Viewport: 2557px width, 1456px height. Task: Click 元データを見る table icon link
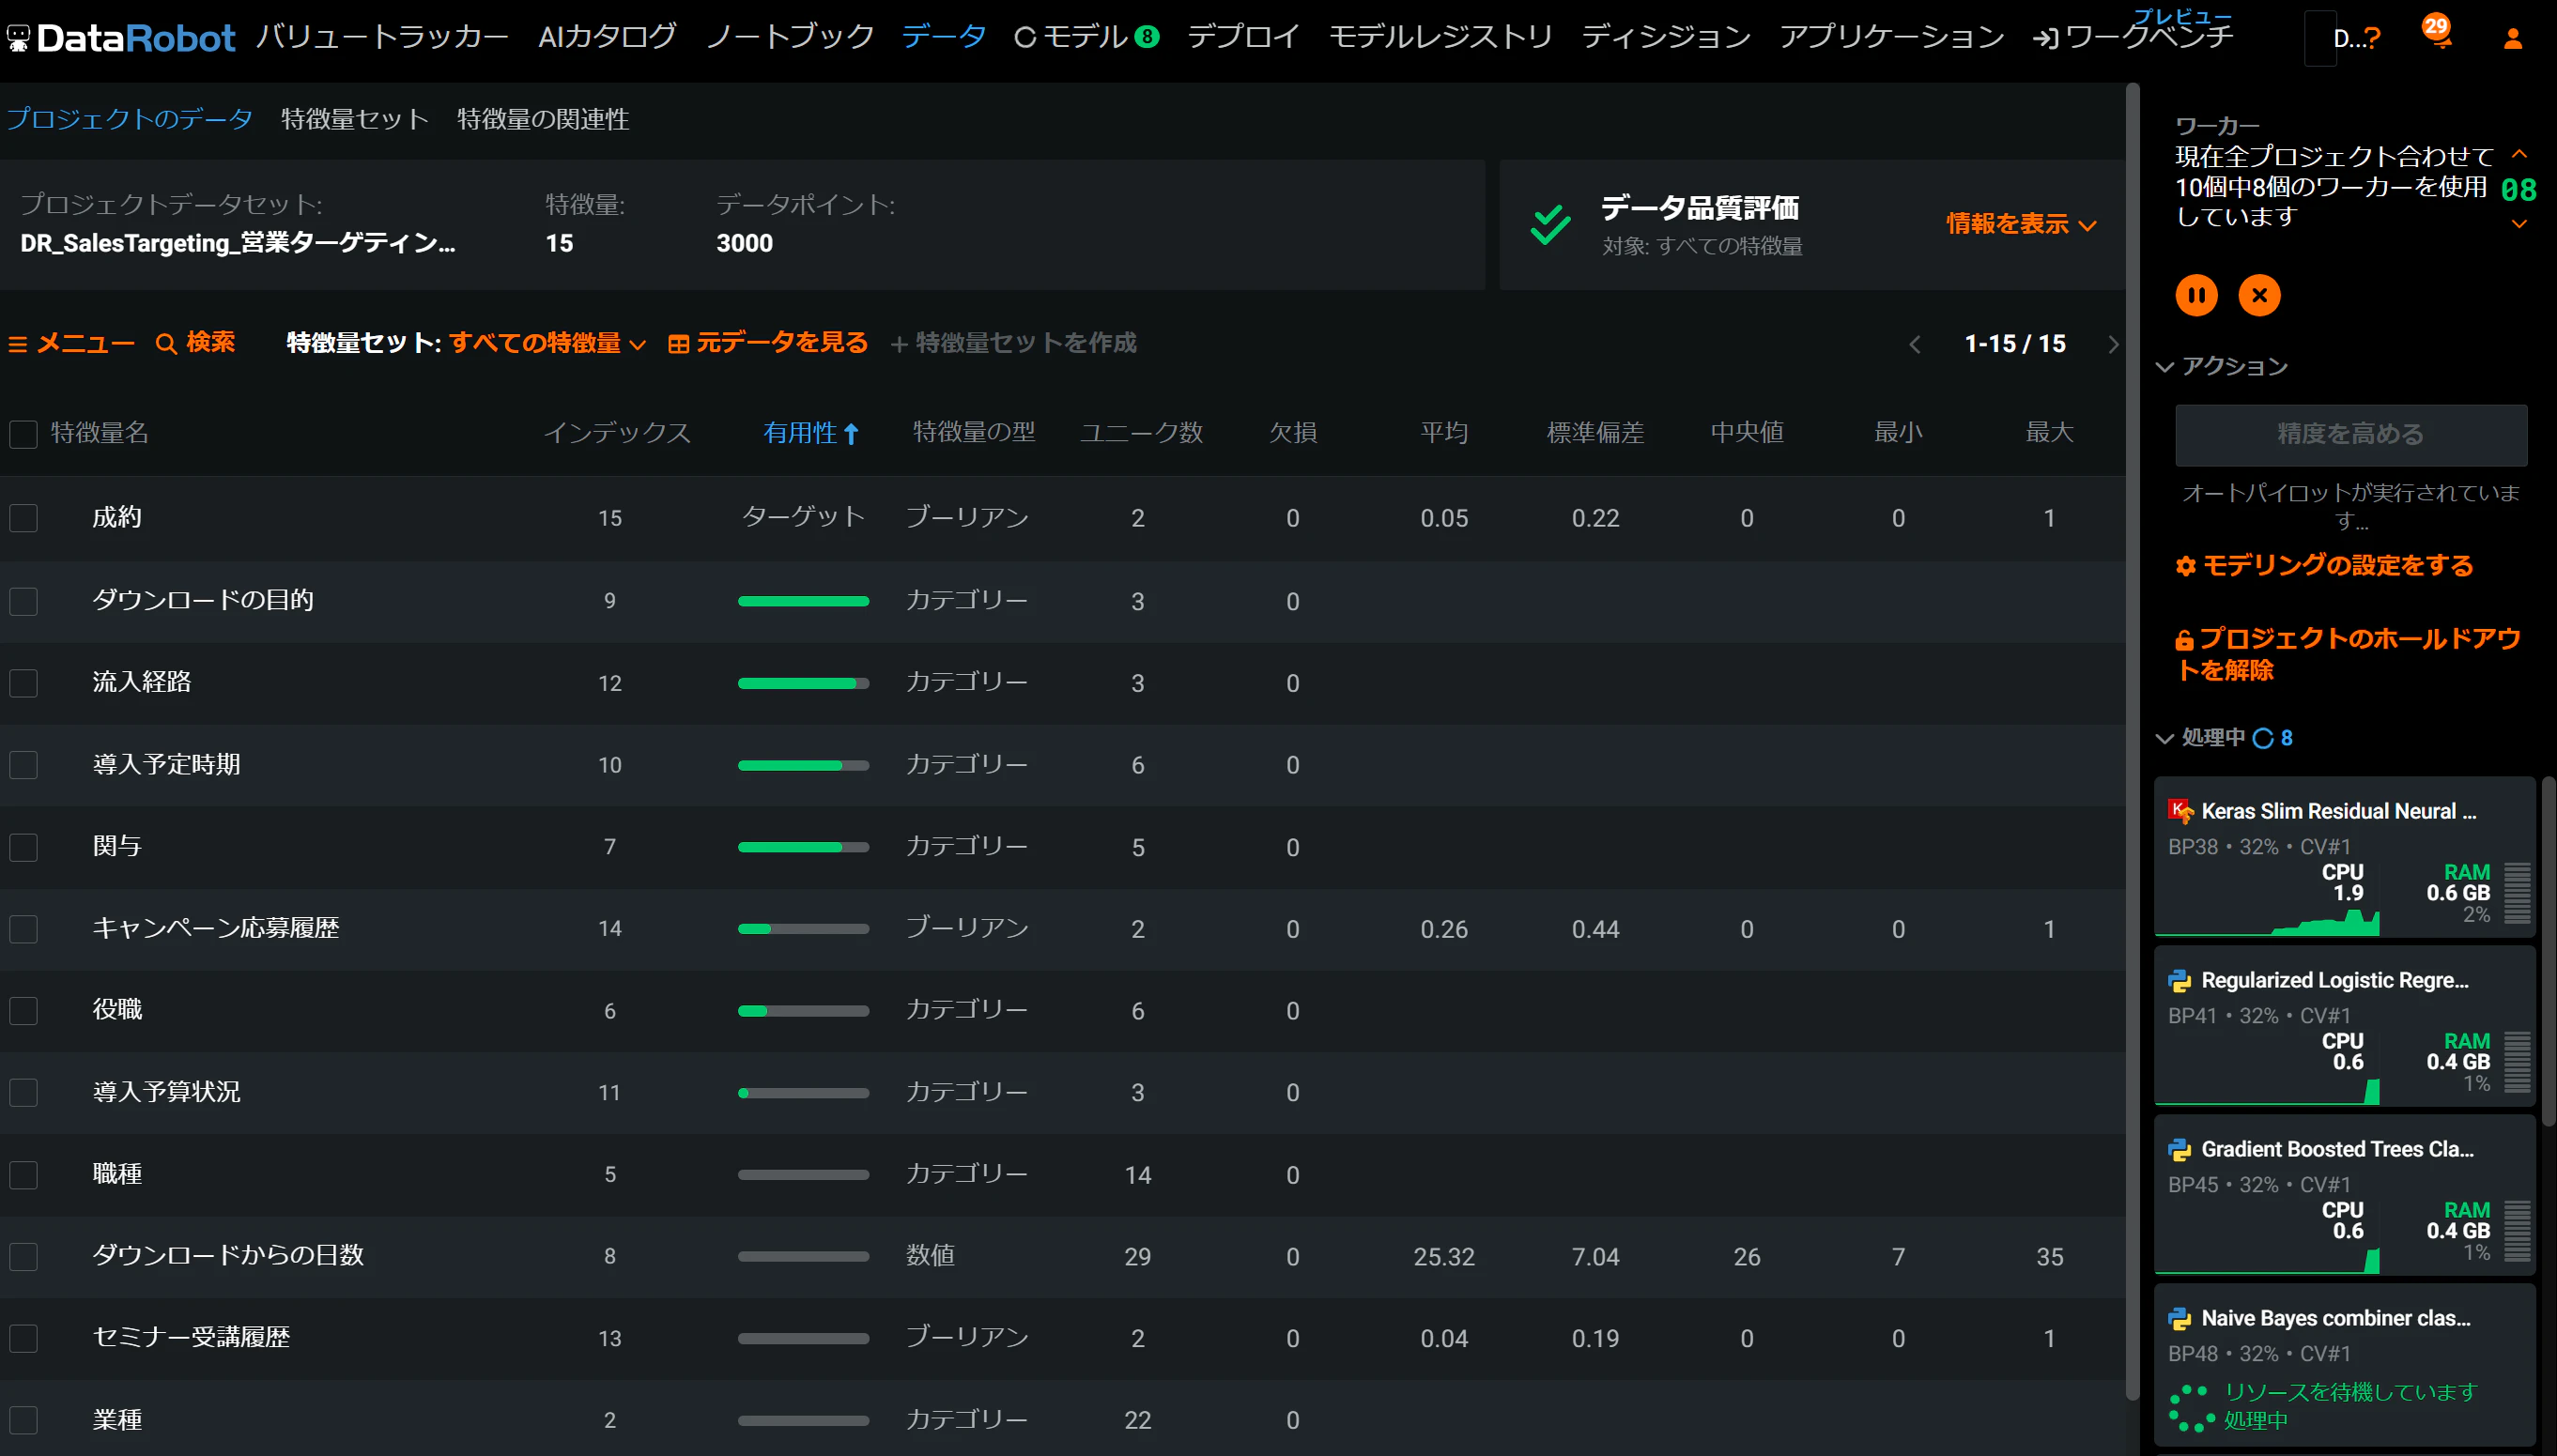[x=767, y=343]
